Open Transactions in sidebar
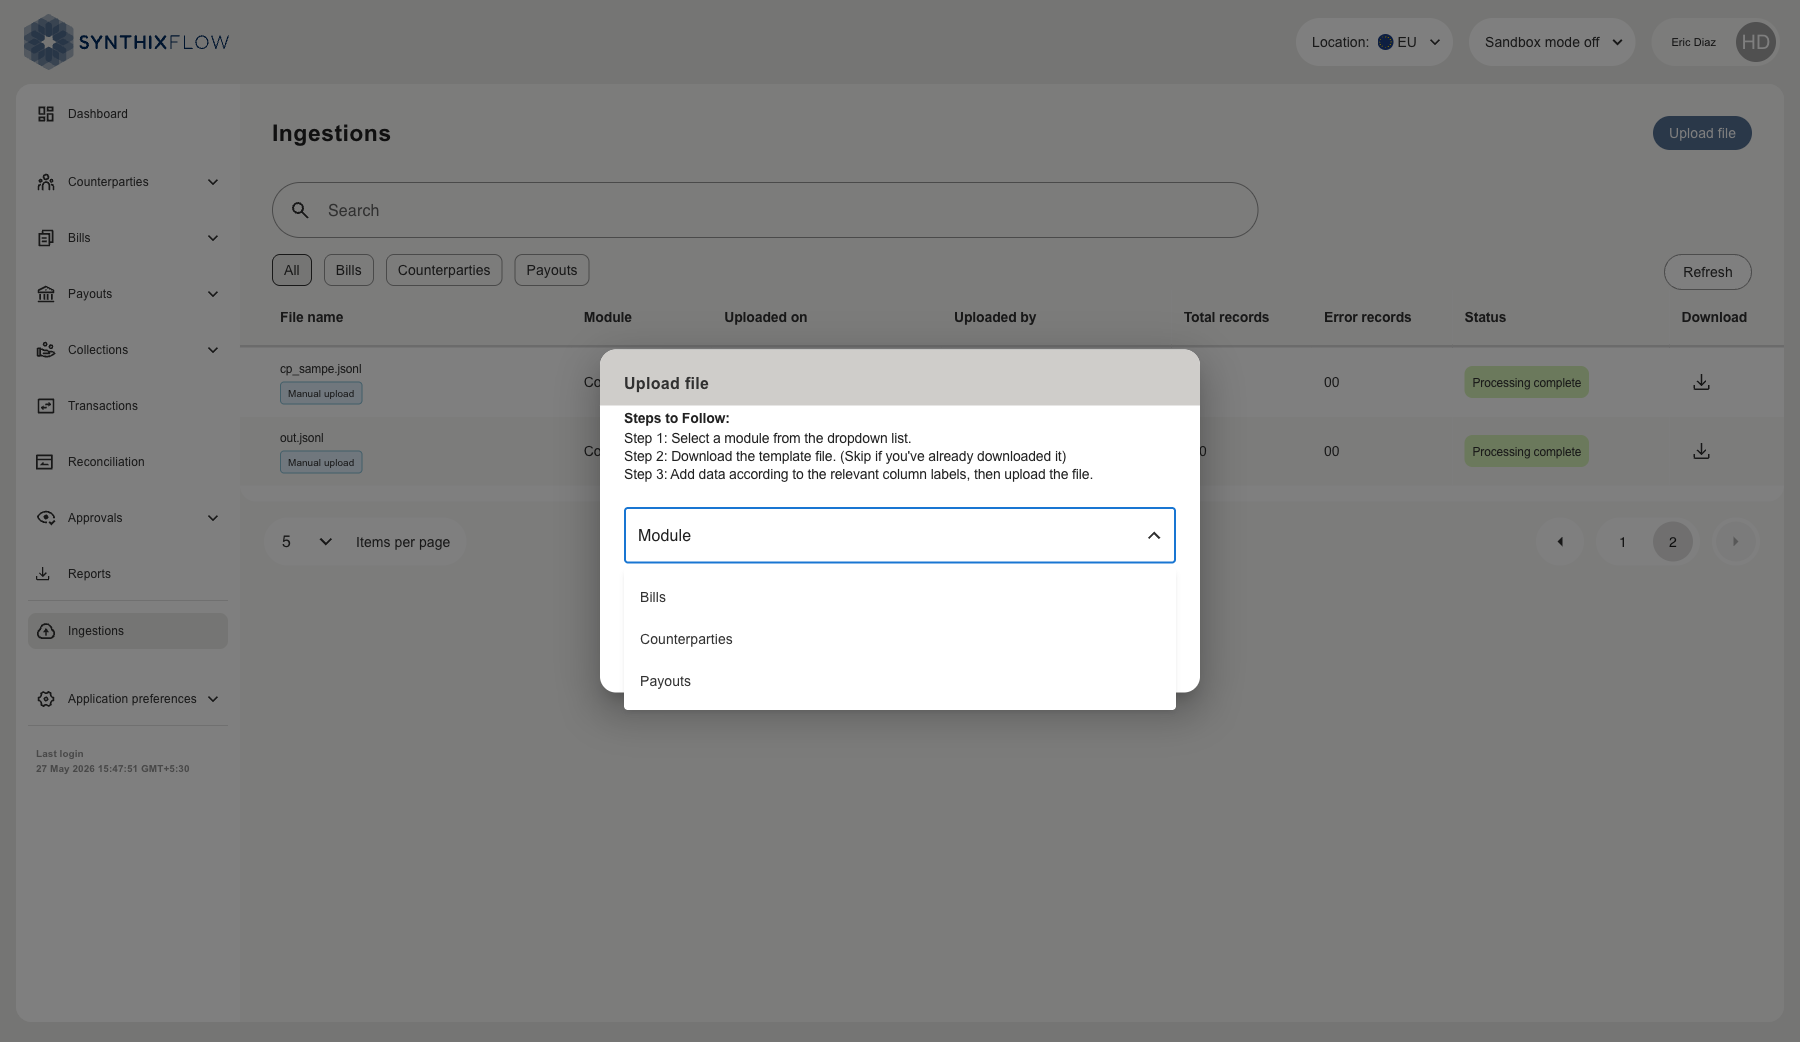1800x1042 pixels. (128, 406)
